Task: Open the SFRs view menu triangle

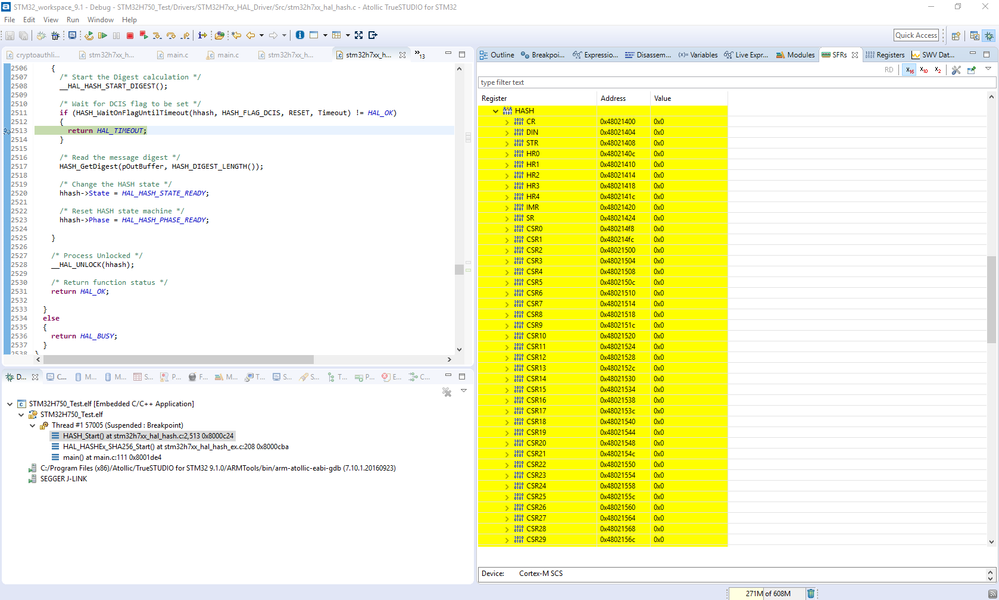Action: point(988,69)
